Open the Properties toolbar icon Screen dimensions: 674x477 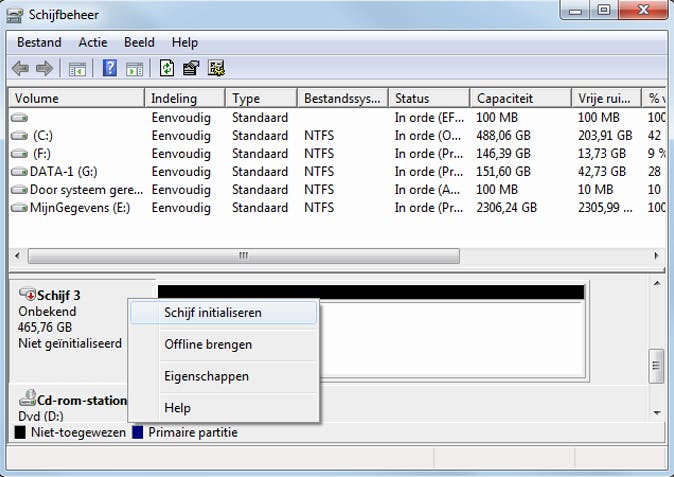191,68
